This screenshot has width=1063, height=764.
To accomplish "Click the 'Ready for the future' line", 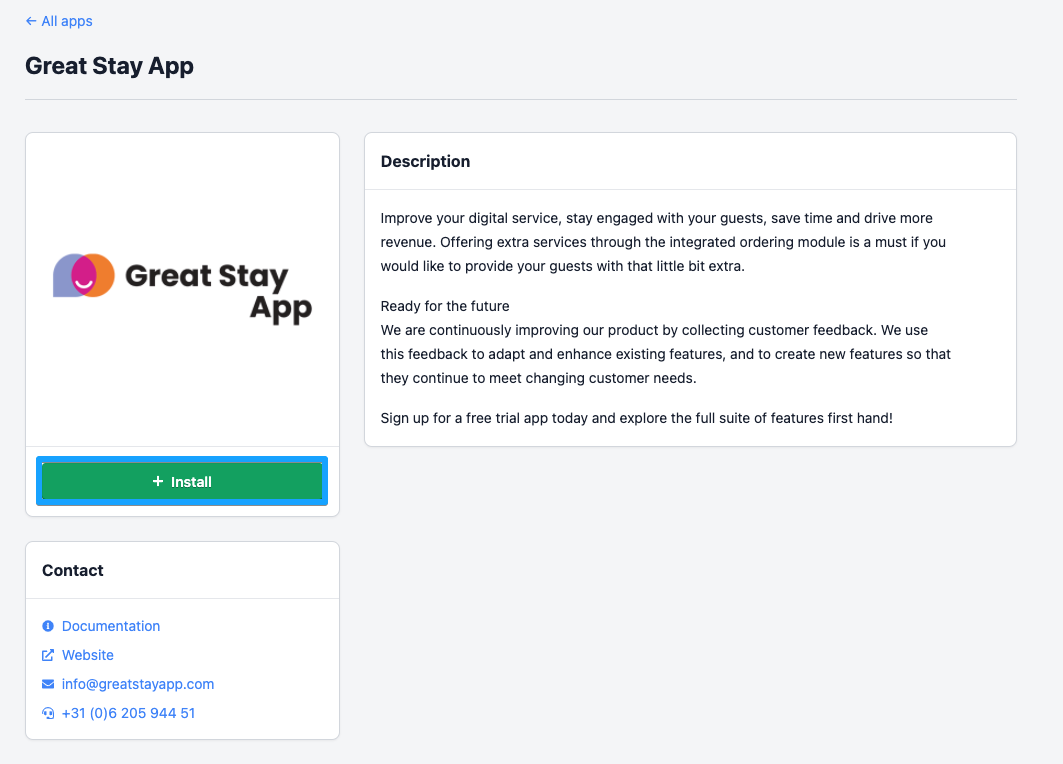I will tap(445, 306).
